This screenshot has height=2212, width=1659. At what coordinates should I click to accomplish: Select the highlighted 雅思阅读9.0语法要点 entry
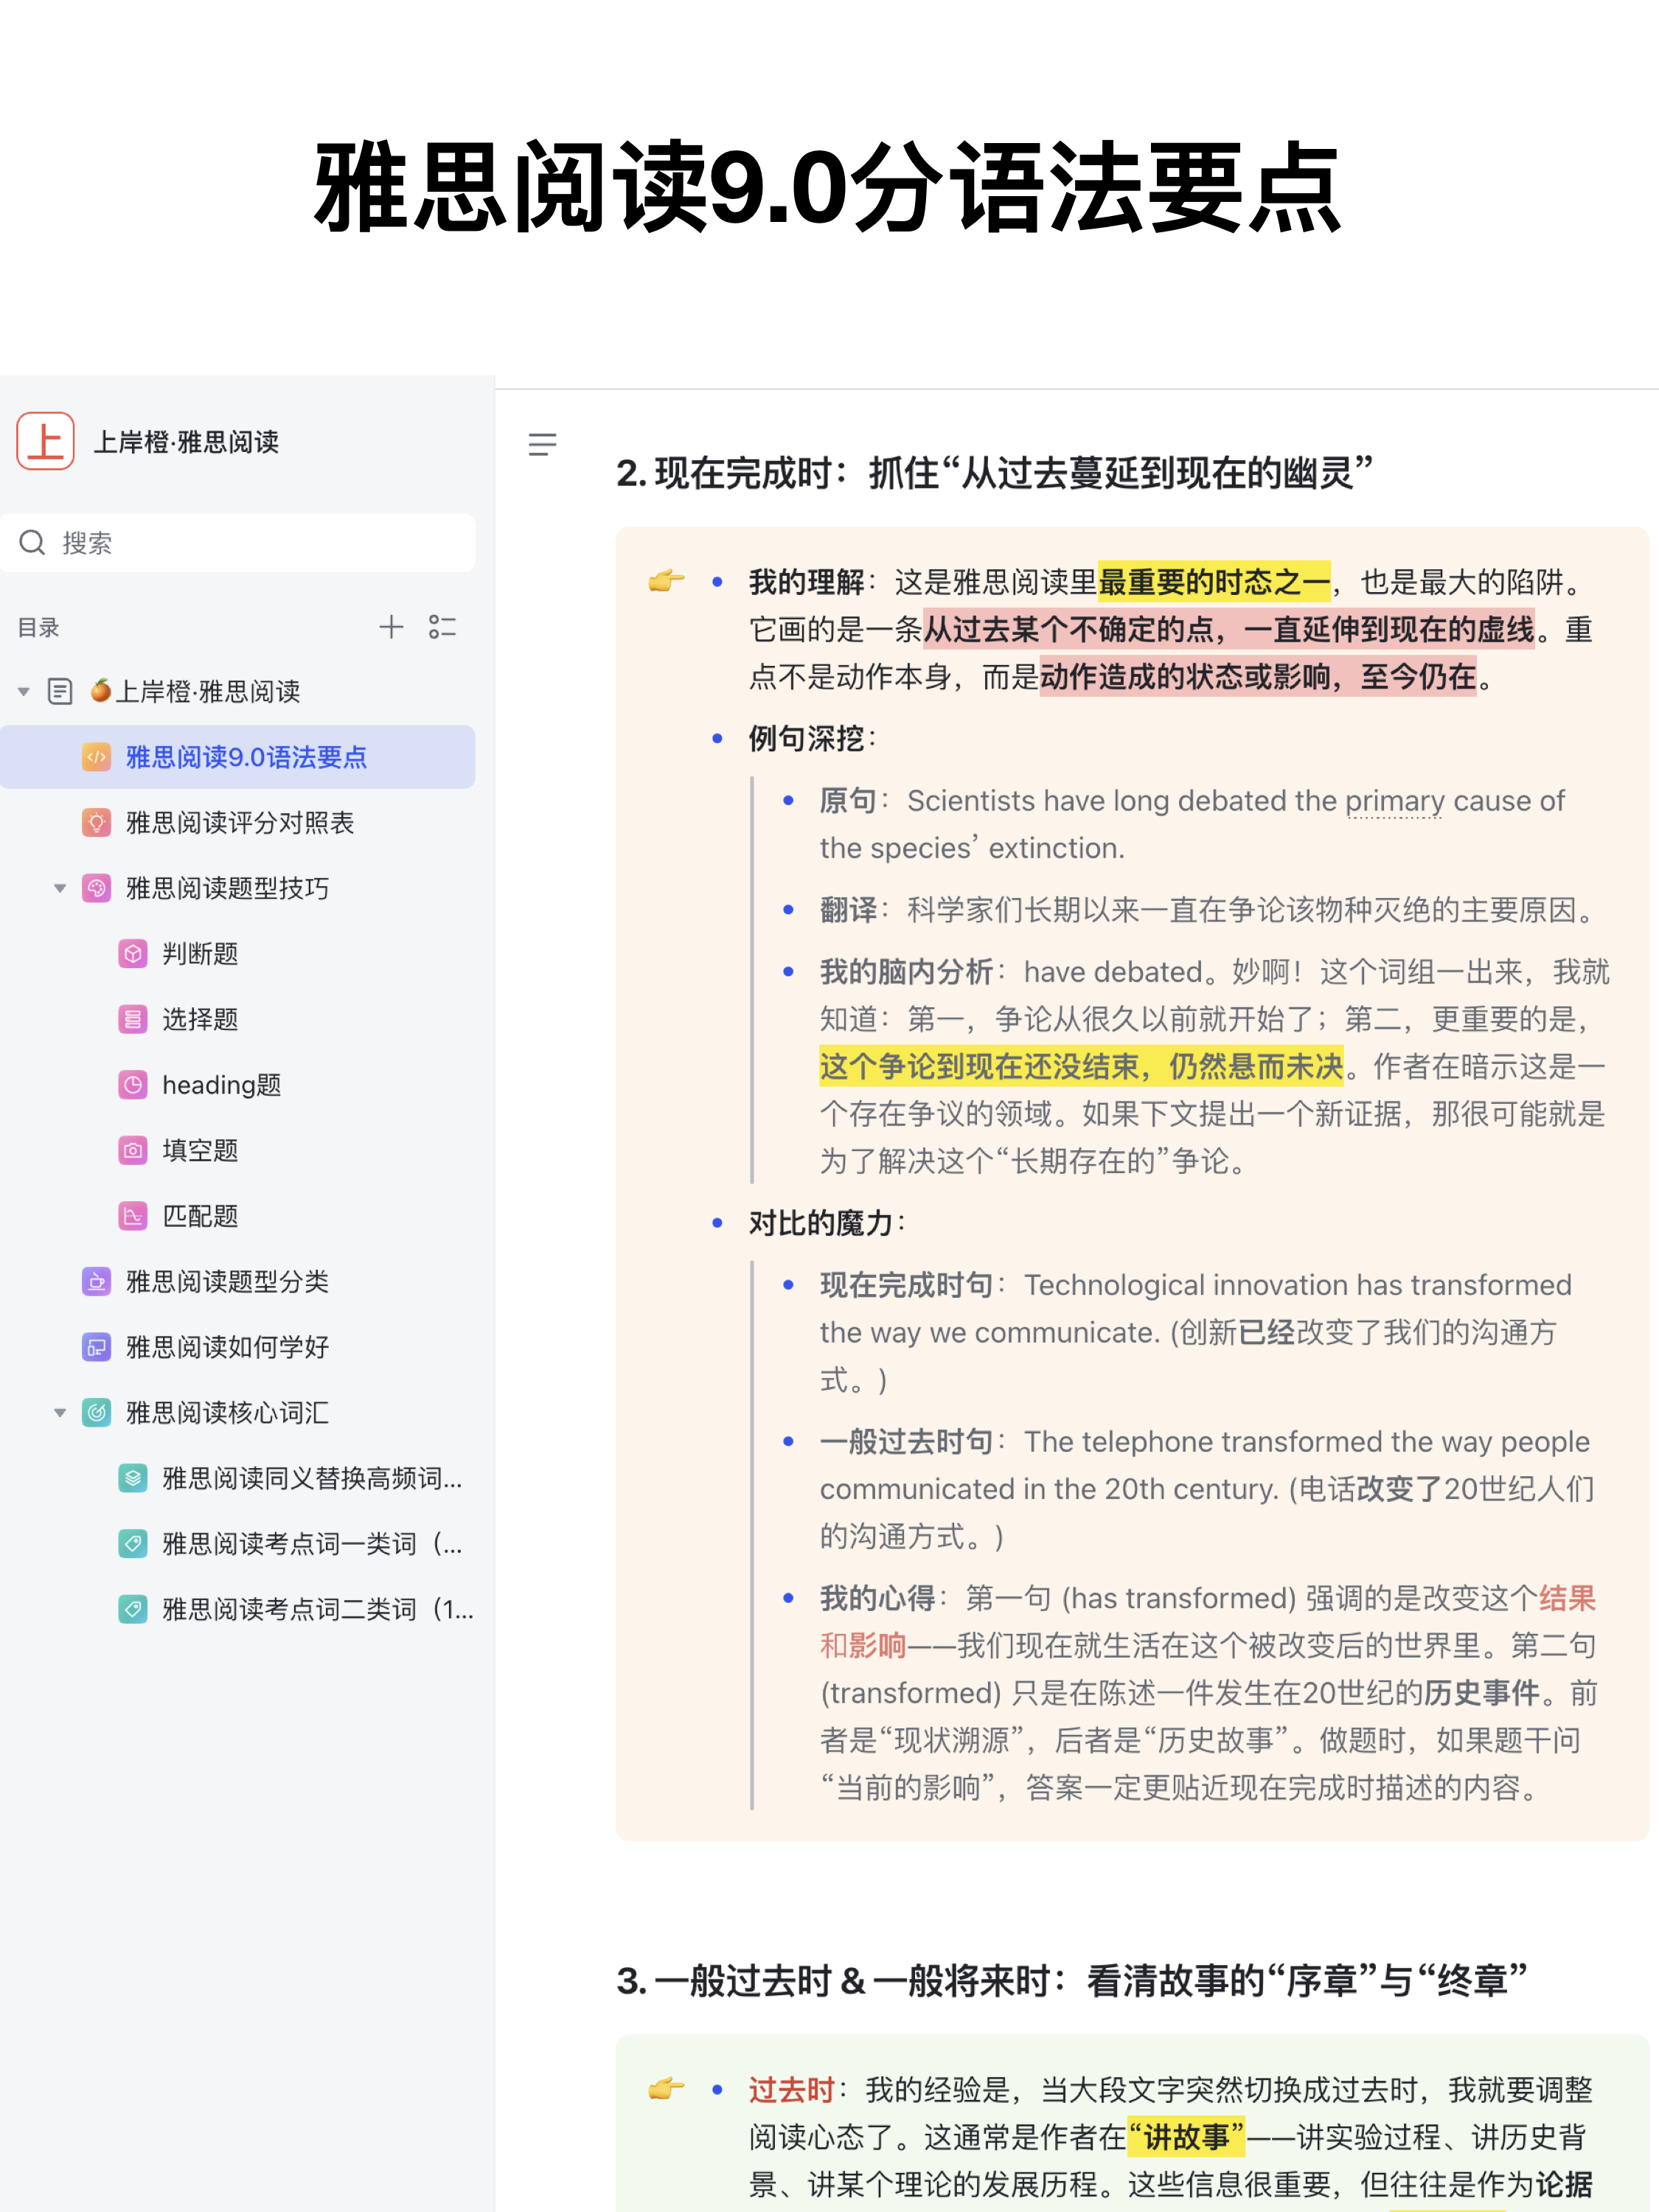[x=245, y=757]
